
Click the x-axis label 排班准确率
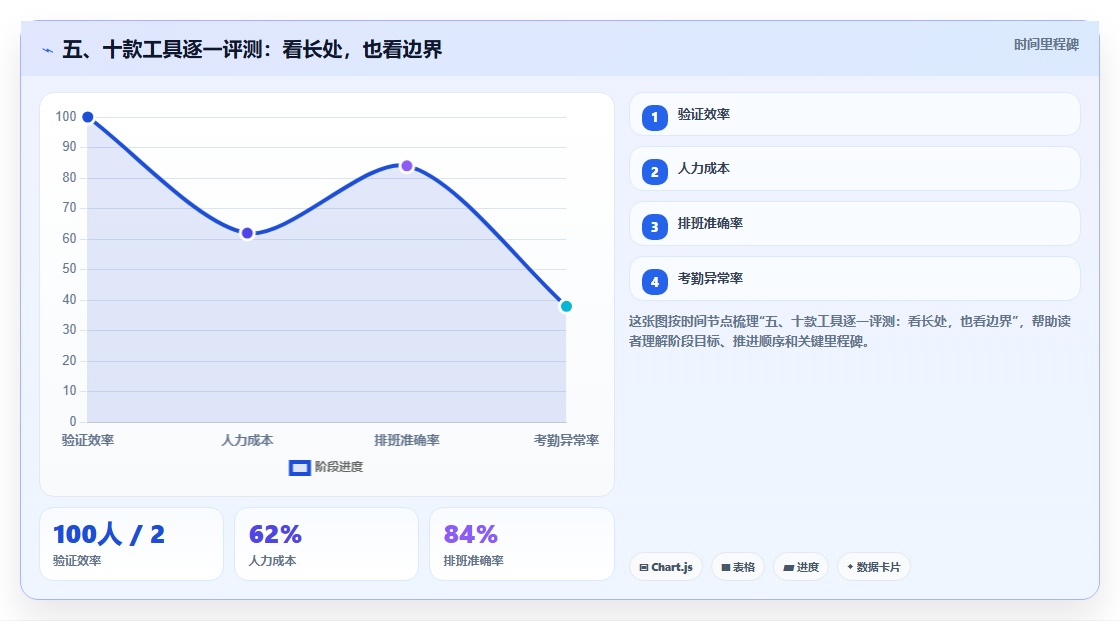tap(406, 440)
